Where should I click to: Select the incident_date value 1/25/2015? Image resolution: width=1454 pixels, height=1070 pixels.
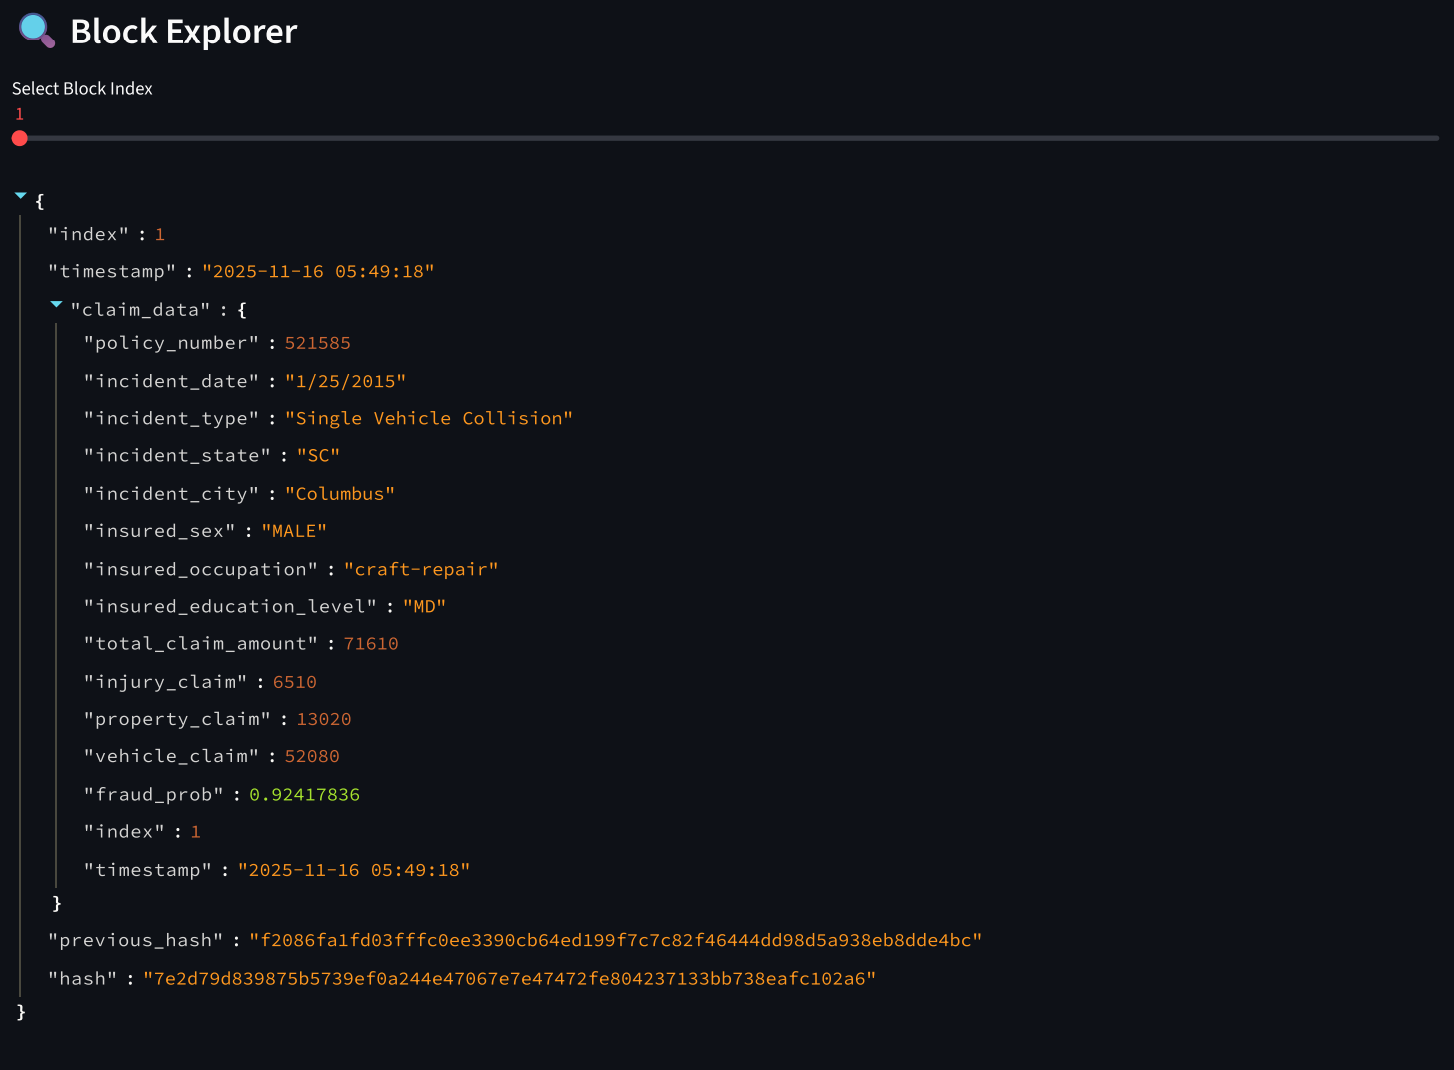(x=345, y=381)
